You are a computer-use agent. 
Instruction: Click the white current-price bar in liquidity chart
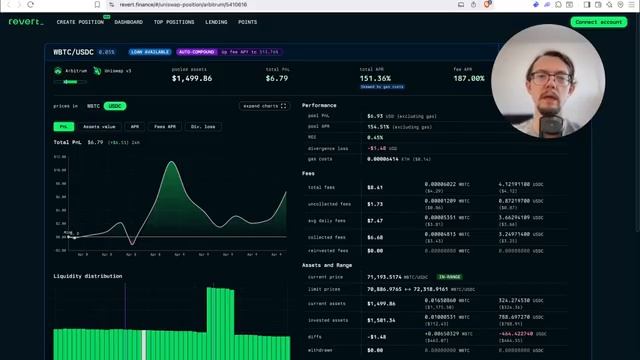144,345
